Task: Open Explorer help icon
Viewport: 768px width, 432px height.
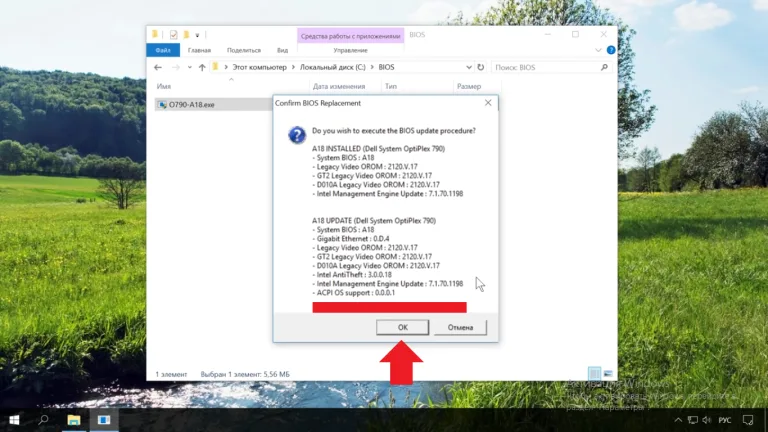Action: tap(611, 50)
